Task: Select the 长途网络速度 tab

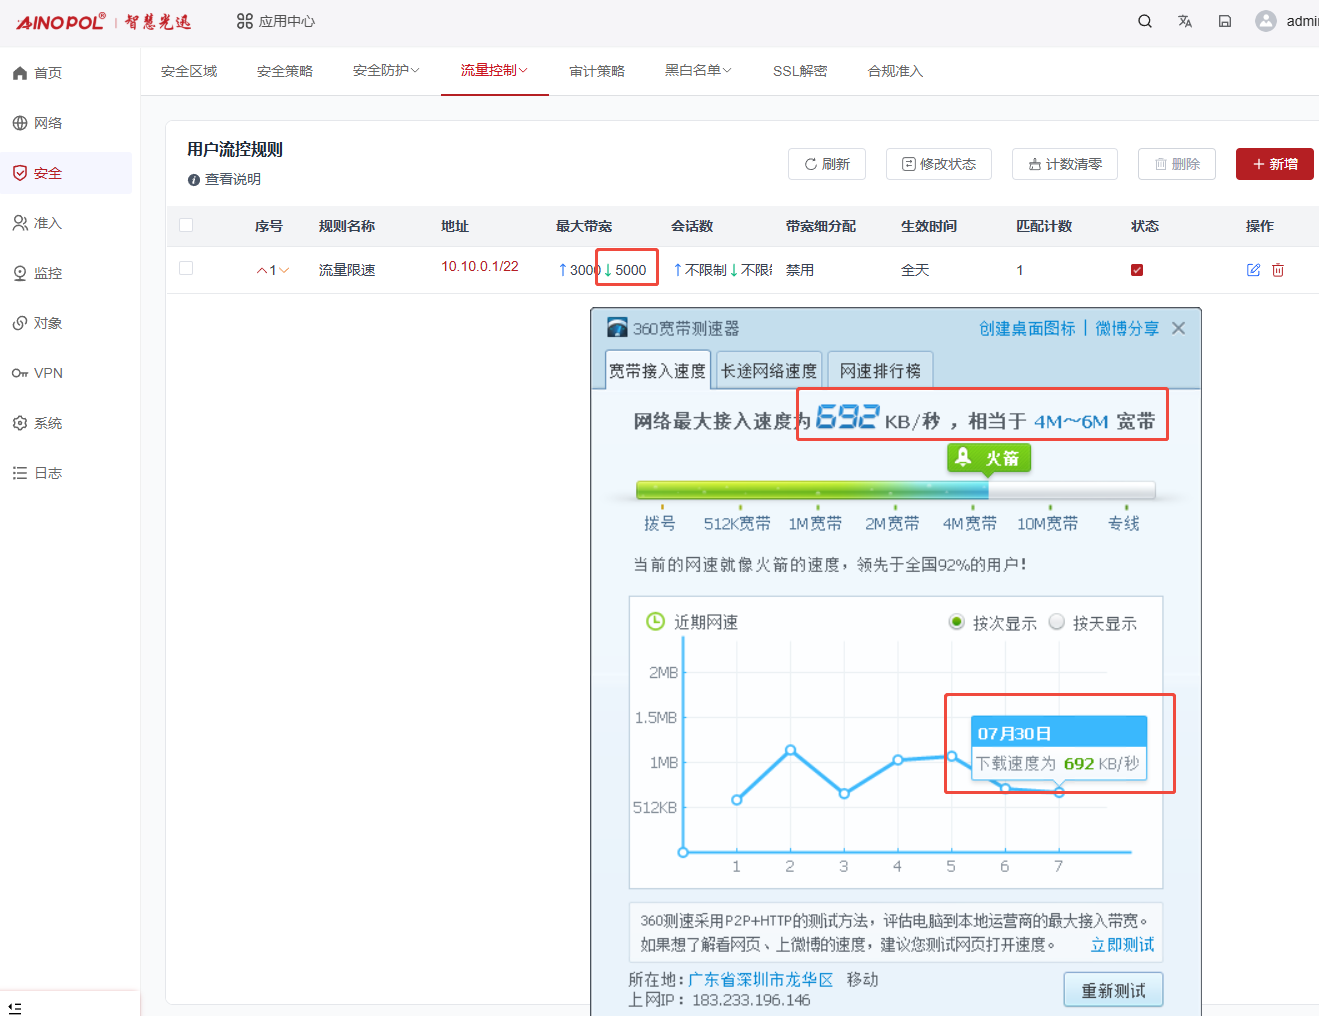Action: tap(769, 370)
